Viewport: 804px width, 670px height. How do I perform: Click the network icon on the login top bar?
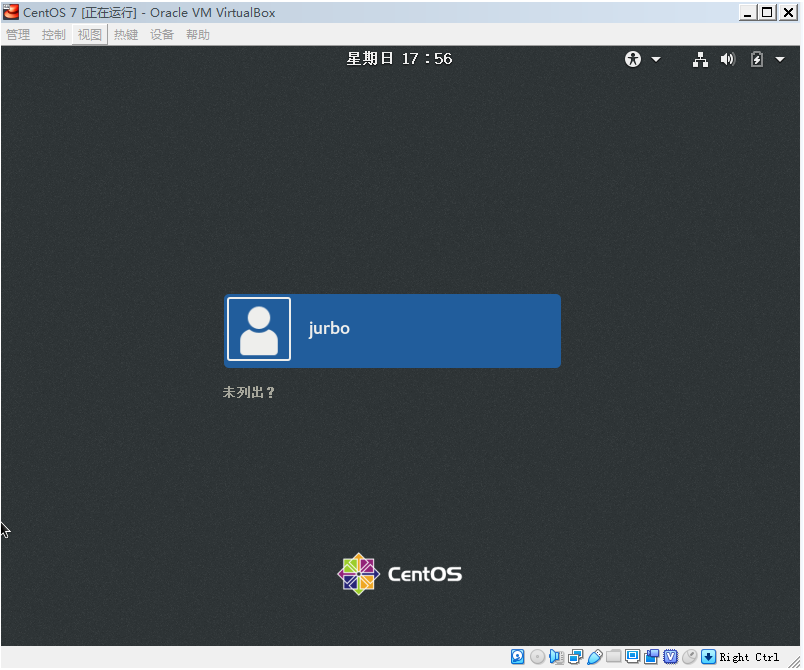pos(700,59)
